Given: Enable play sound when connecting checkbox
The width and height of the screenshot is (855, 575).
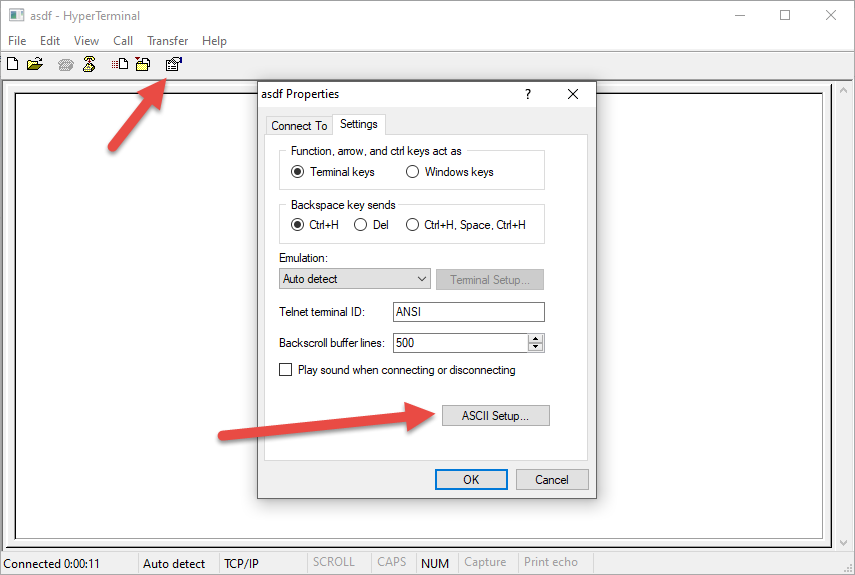Looking at the screenshot, I should click(x=285, y=370).
